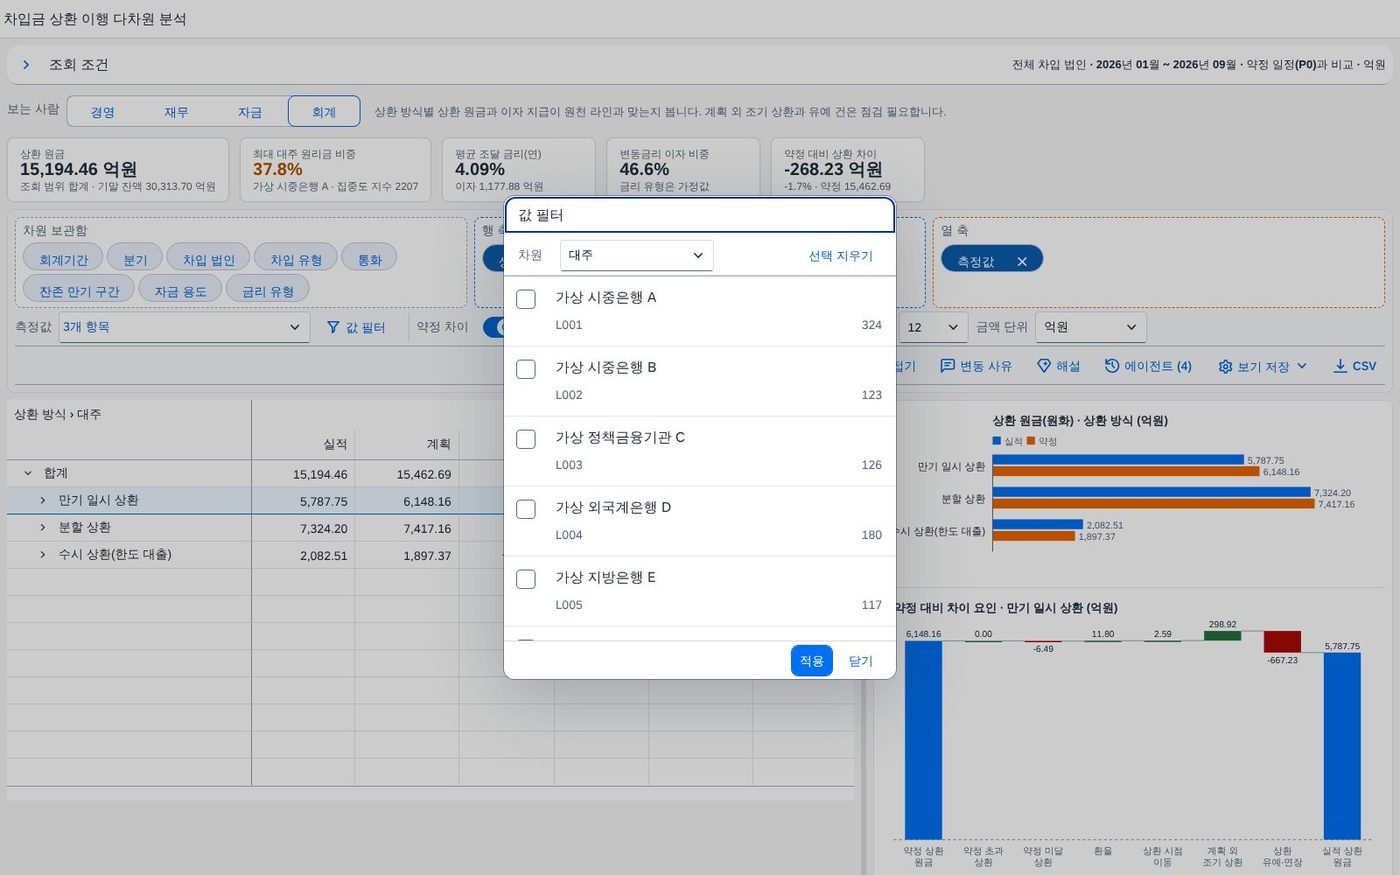Select the 가상 외국계은행 D checkbox

[x=526, y=509]
